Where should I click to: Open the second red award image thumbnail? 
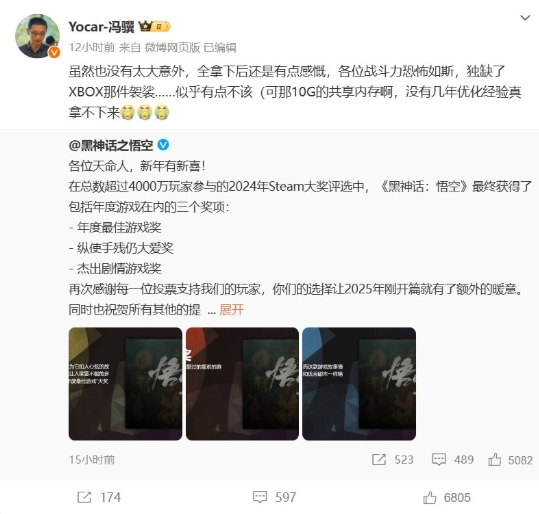242,383
